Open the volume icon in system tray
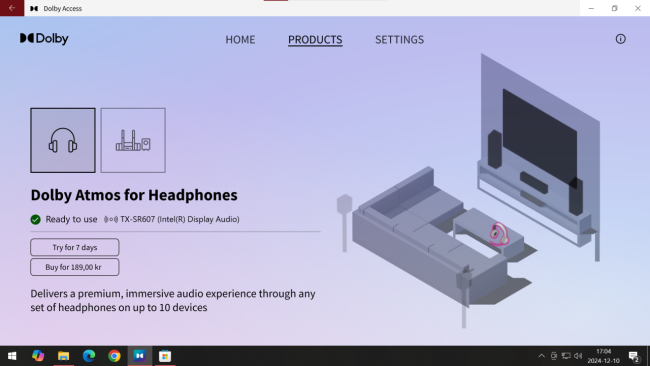 (x=578, y=356)
